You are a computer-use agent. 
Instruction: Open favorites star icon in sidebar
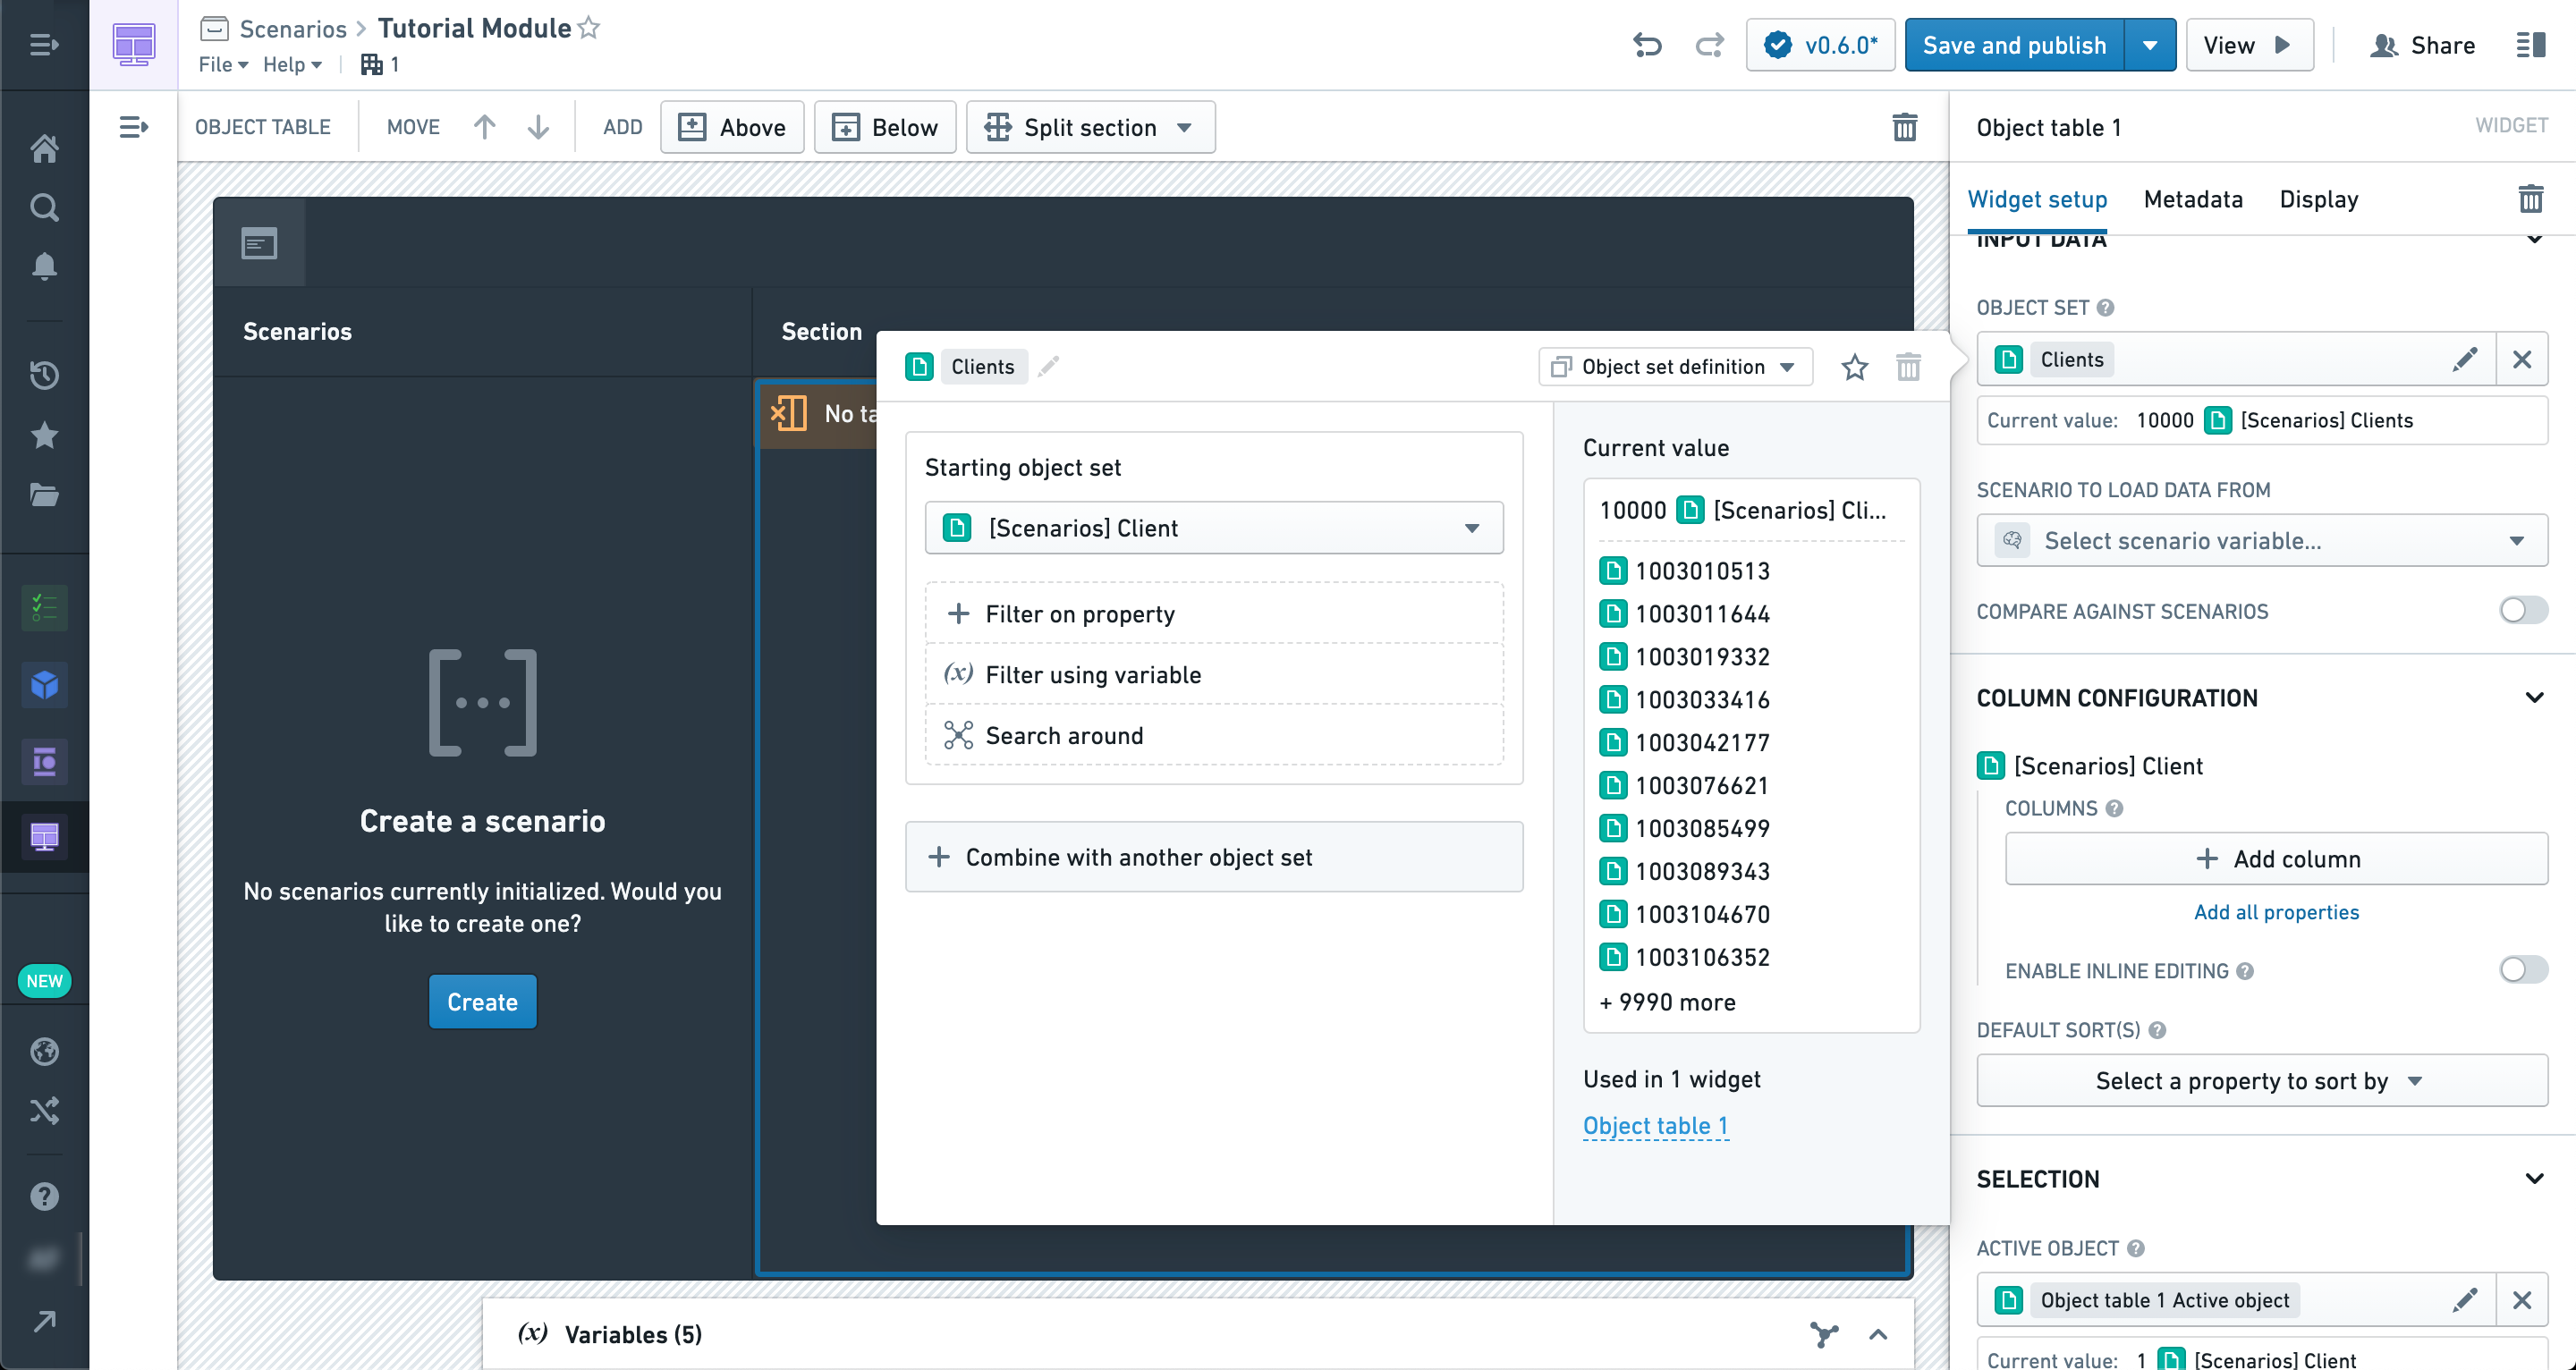[44, 435]
